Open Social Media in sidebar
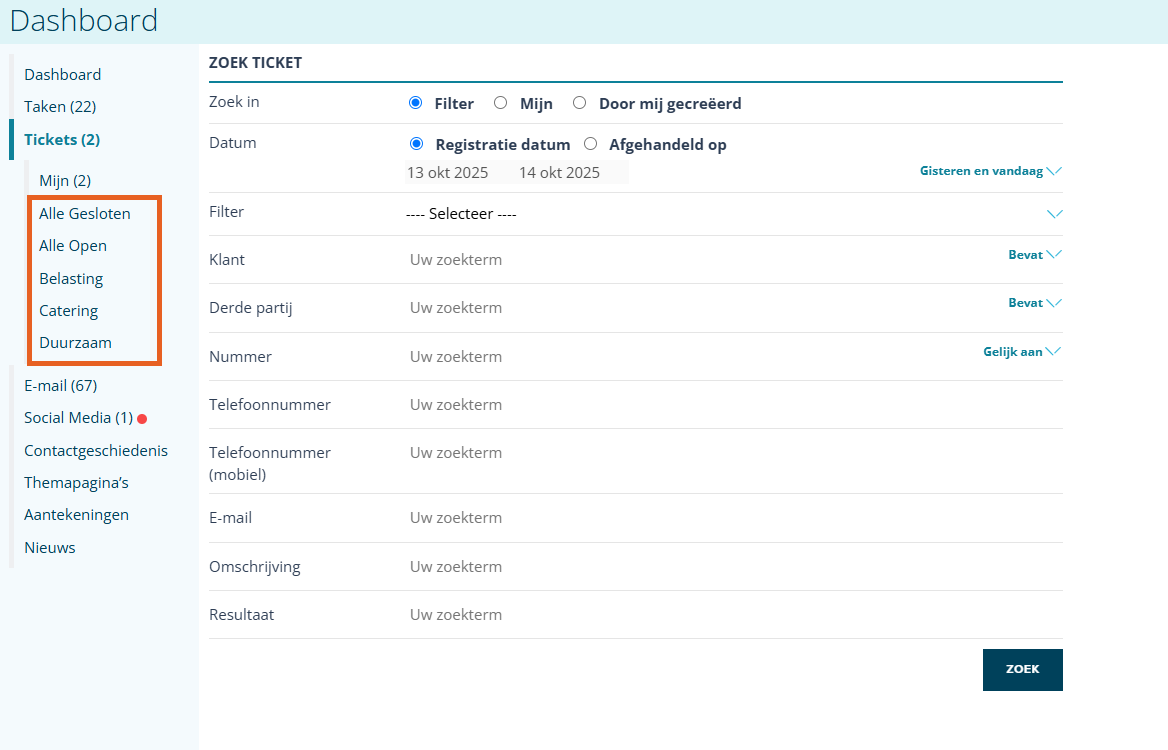Screen dimensions: 1168x750 [78, 418]
